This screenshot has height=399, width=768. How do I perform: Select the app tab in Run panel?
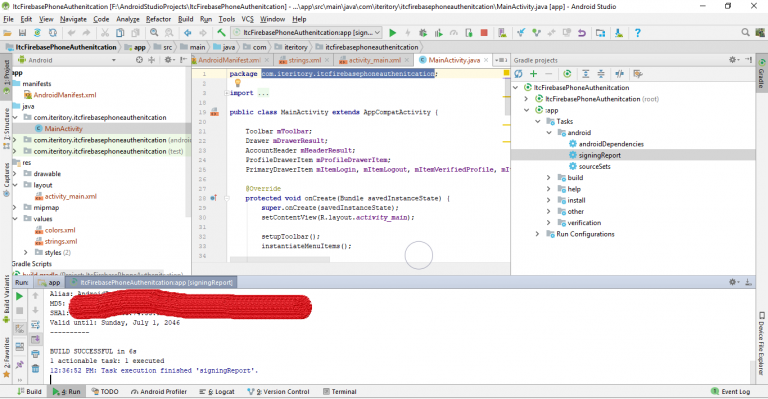pyautogui.click(x=49, y=282)
